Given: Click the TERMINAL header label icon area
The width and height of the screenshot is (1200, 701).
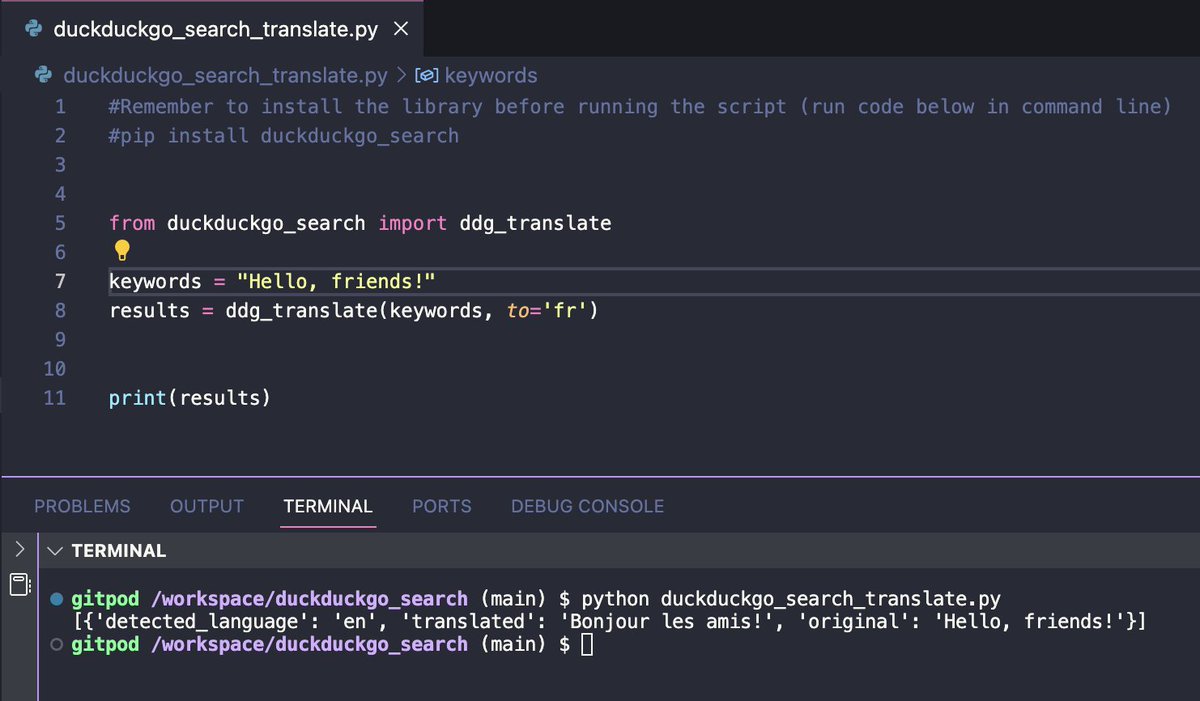Looking at the screenshot, I should click(118, 550).
